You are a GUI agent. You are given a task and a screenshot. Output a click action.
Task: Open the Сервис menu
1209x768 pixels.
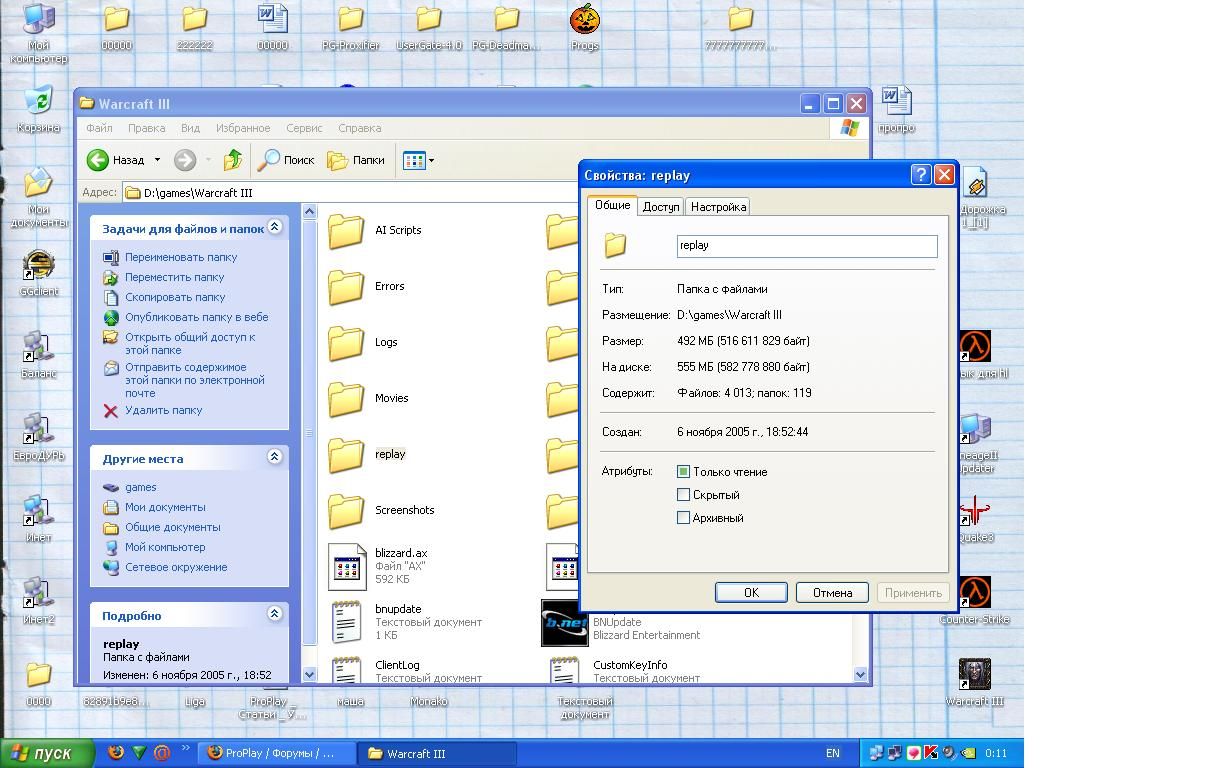(304, 128)
